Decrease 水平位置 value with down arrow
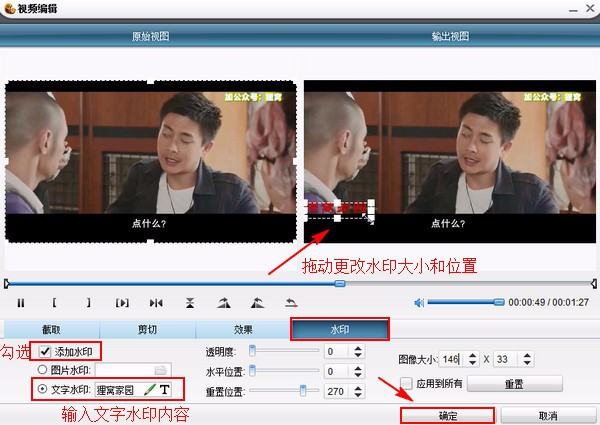This screenshot has height=425, width=600. click(358, 375)
